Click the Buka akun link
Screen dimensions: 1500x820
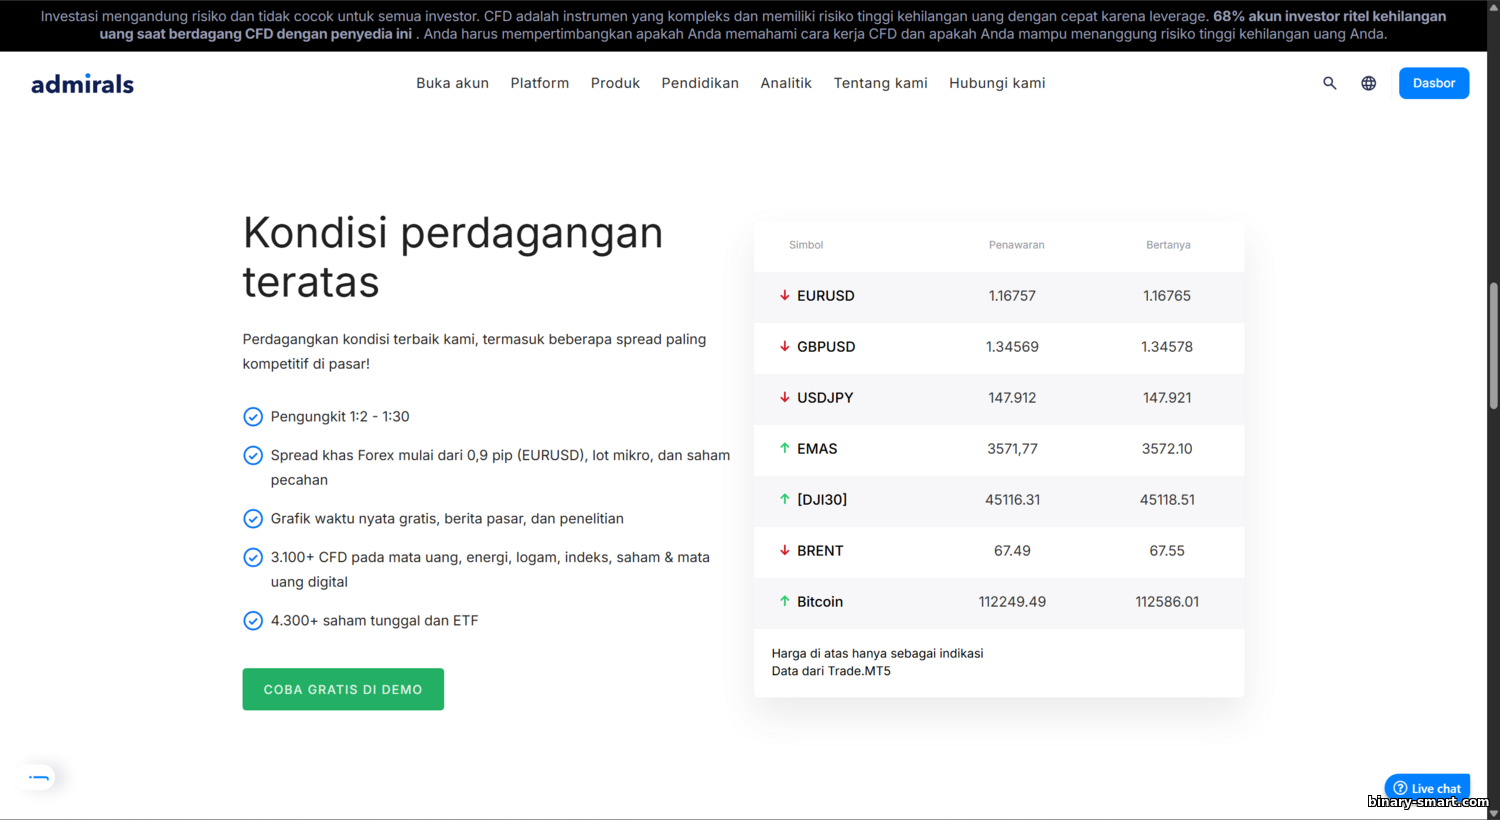[x=452, y=83]
